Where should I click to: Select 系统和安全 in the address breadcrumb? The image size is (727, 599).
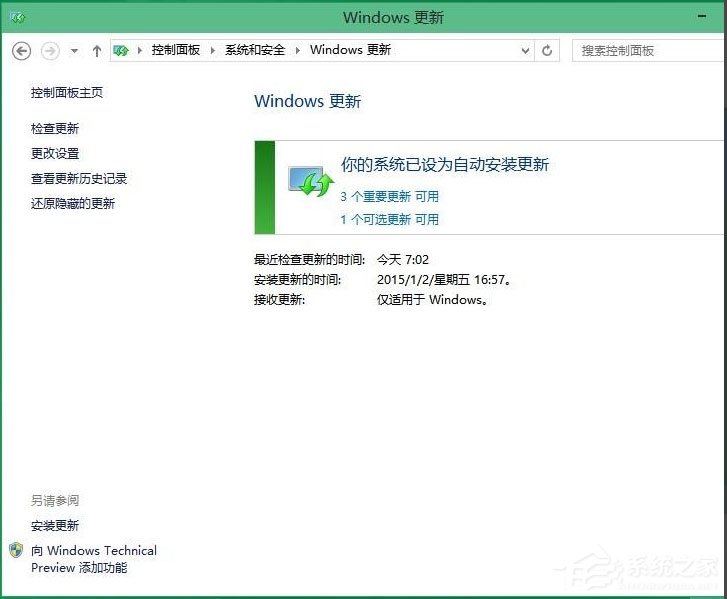click(255, 50)
